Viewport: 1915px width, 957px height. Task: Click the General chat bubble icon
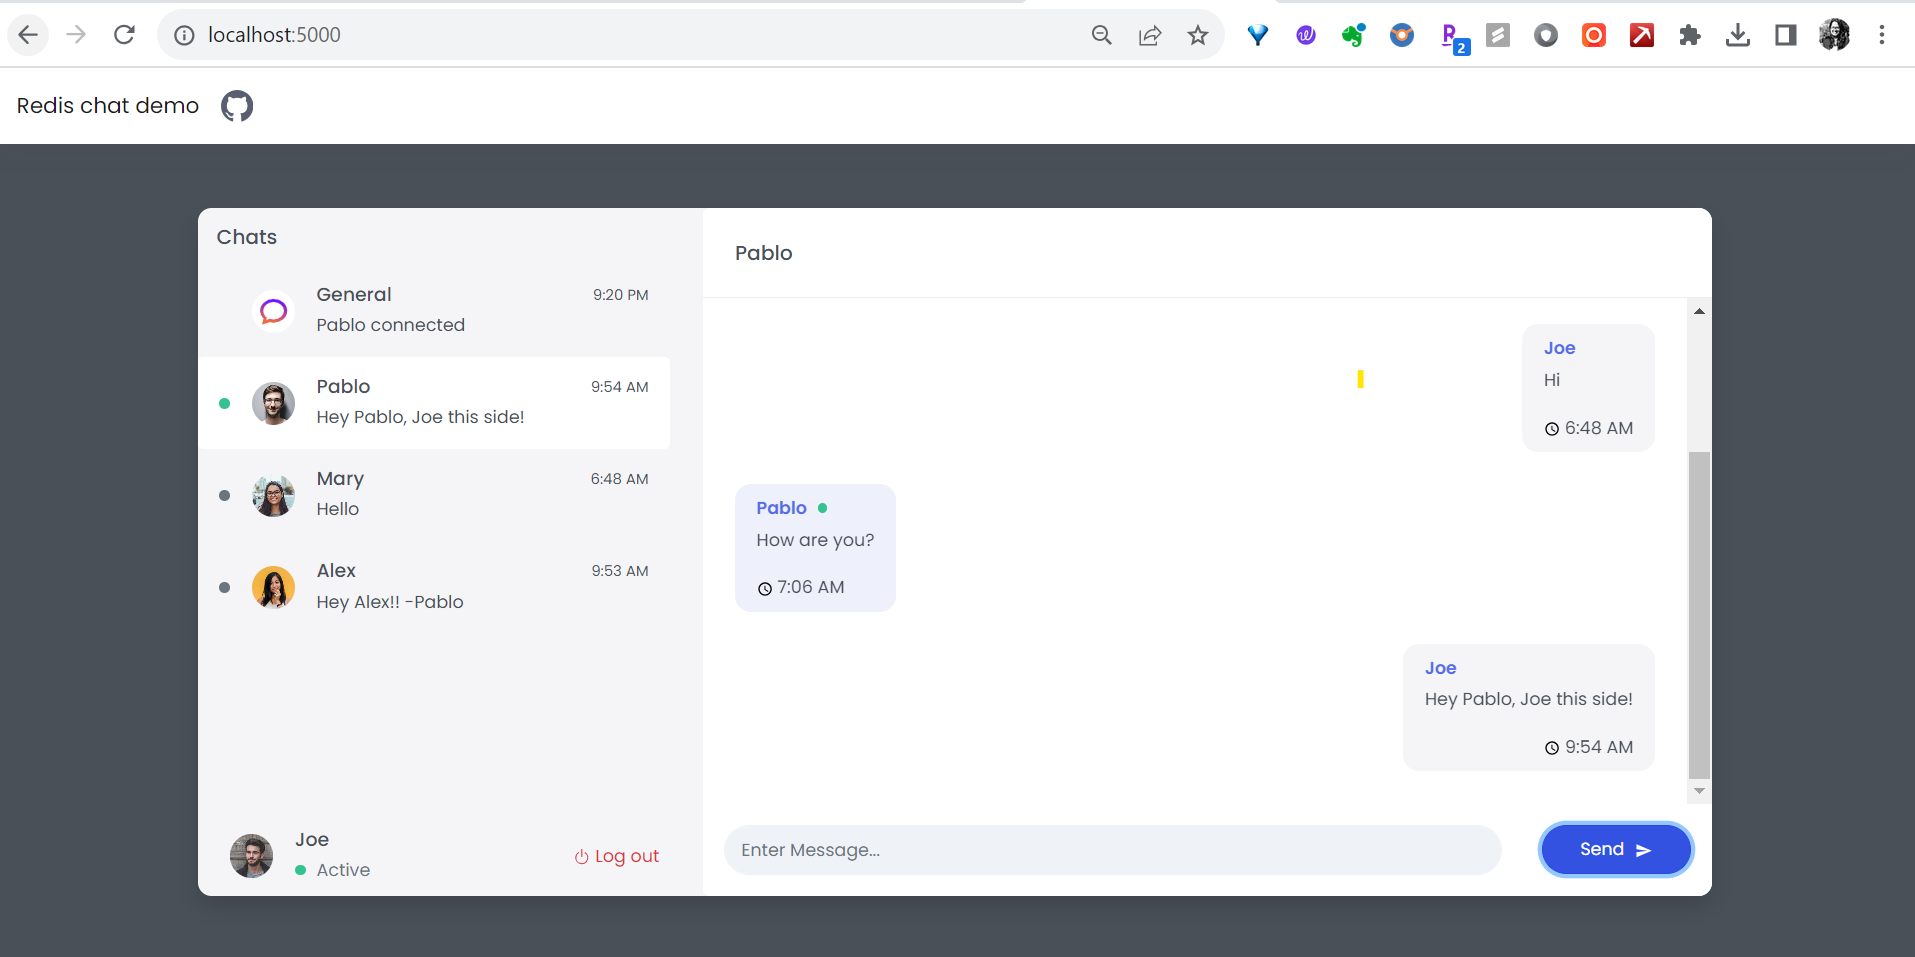coord(273,311)
